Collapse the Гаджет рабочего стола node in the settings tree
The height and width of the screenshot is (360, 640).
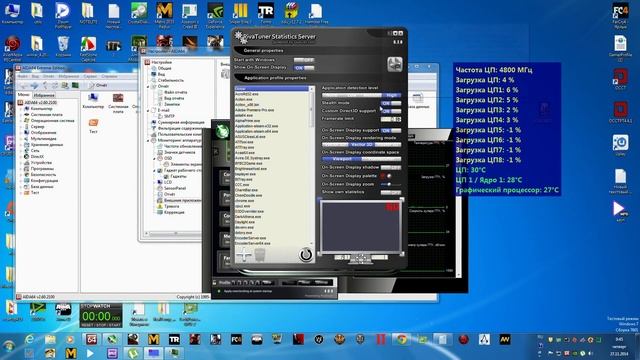pyautogui.click(x=155, y=170)
